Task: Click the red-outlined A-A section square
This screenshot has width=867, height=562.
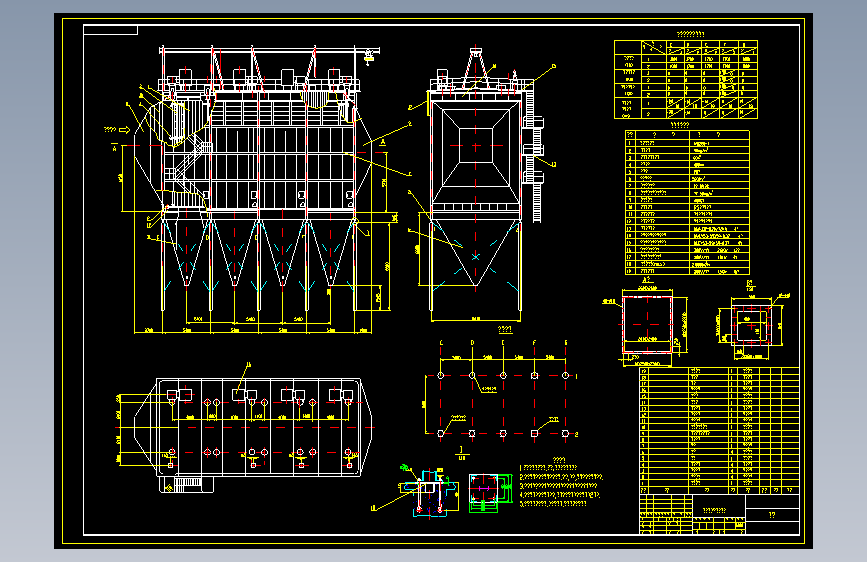Action: (x=647, y=324)
